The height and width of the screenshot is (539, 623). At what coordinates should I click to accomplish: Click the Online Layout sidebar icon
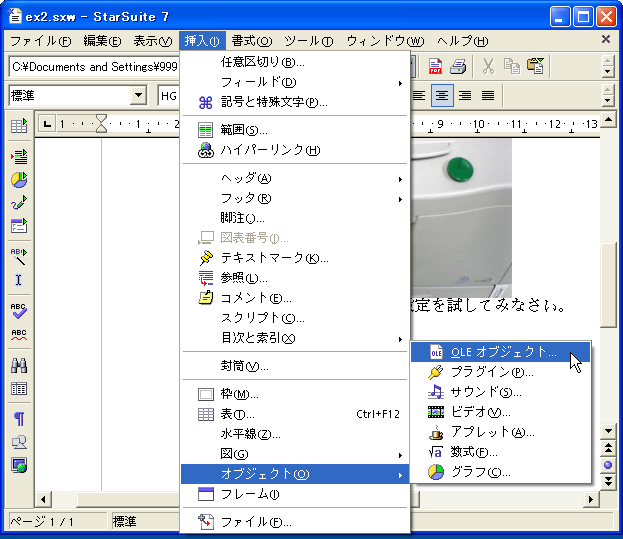click(x=19, y=465)
